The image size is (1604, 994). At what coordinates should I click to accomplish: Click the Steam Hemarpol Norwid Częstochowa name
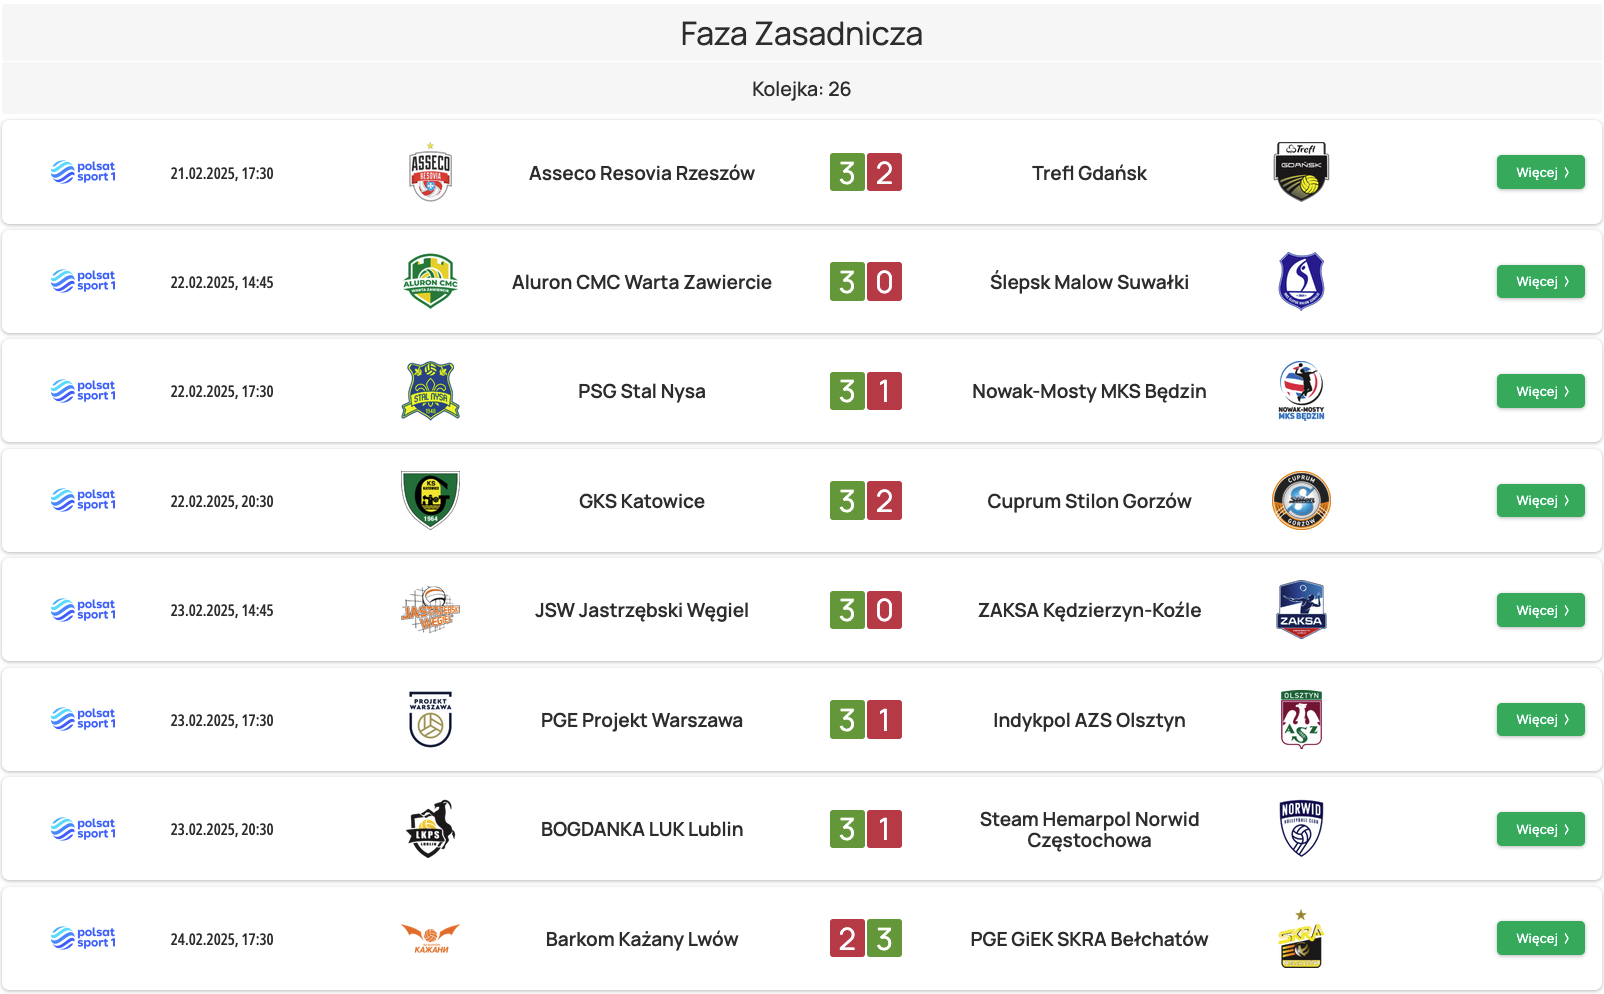pyautogui.click(x=1089, y=830)
